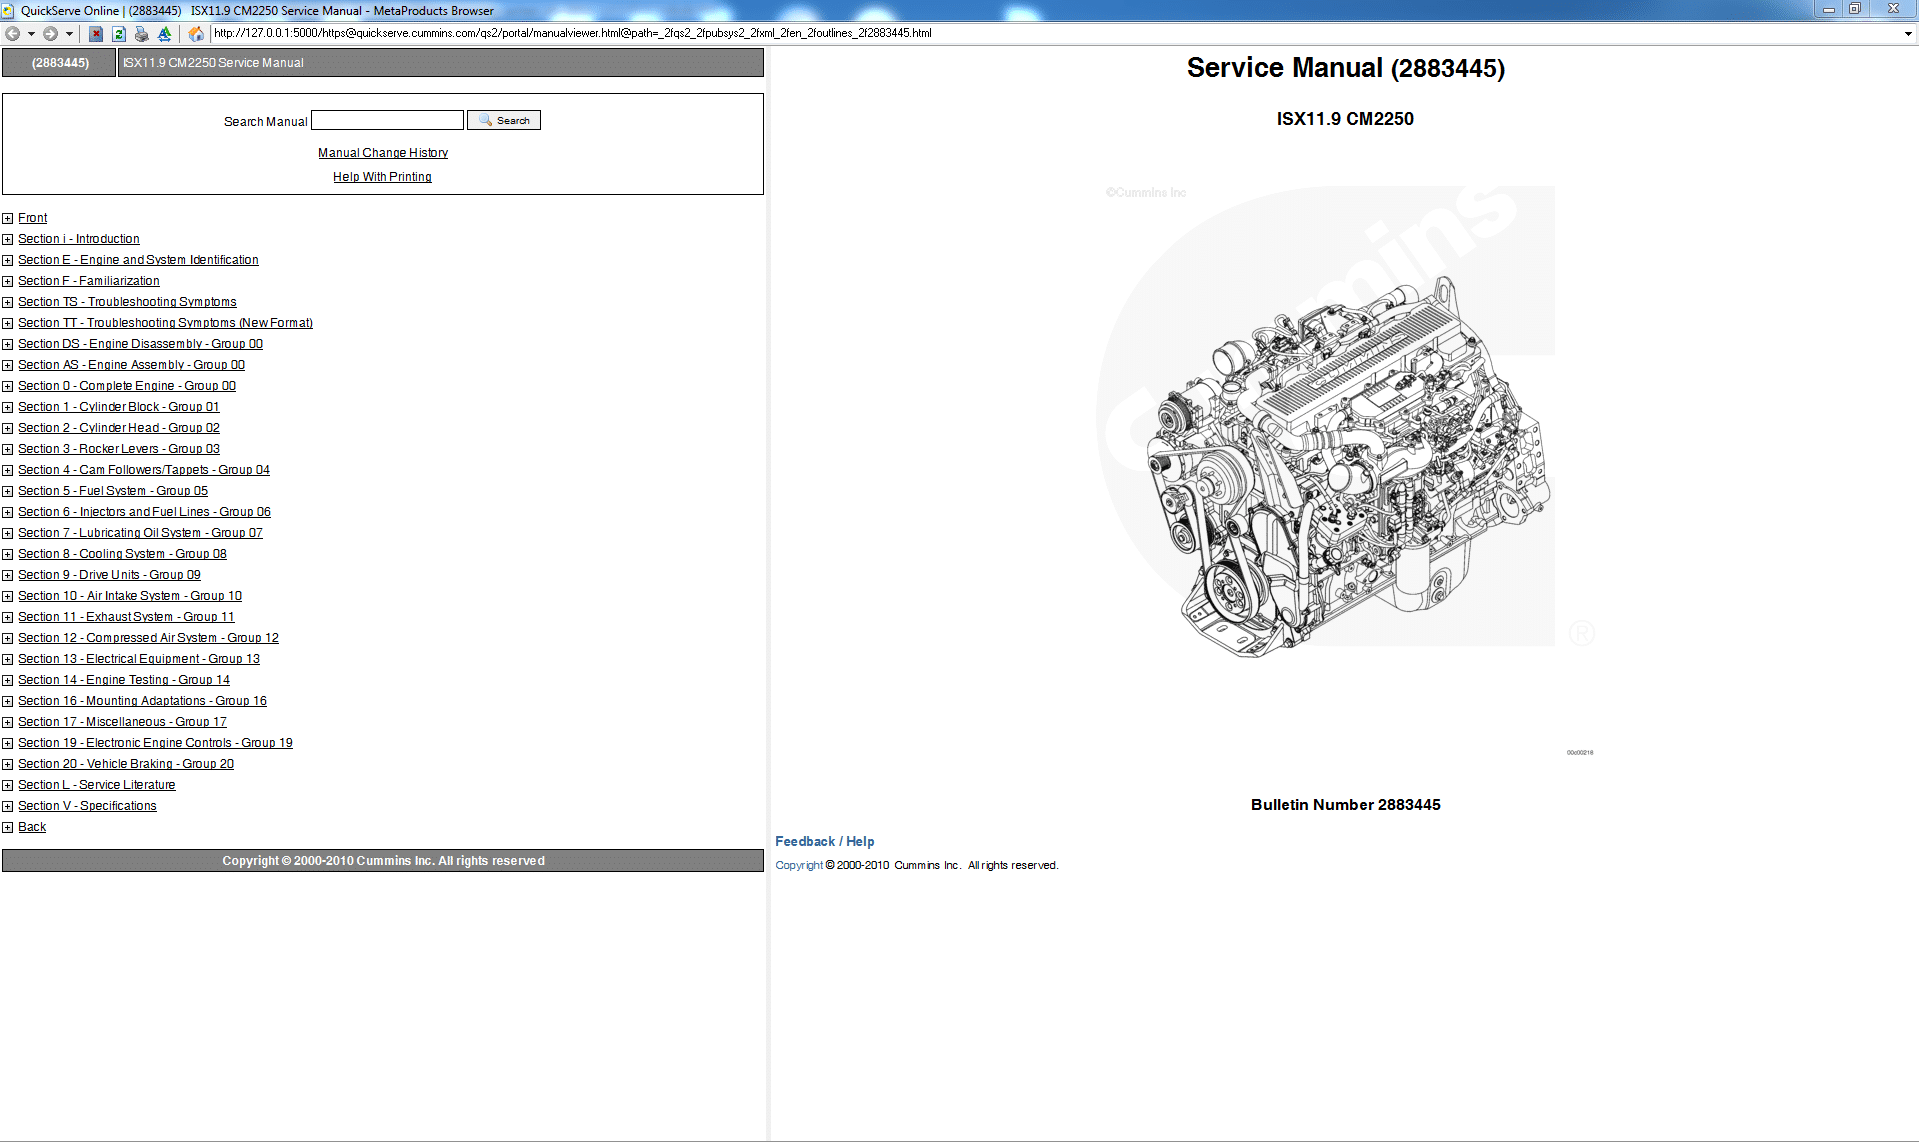Click the Stop loading page icon

click(x=95, y=33)
